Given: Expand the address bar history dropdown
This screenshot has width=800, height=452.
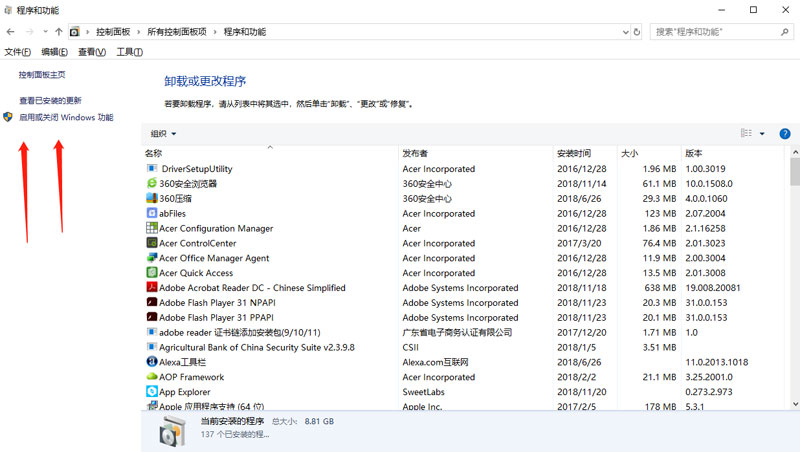Looking at the screenshot, I should pos(626,32).
